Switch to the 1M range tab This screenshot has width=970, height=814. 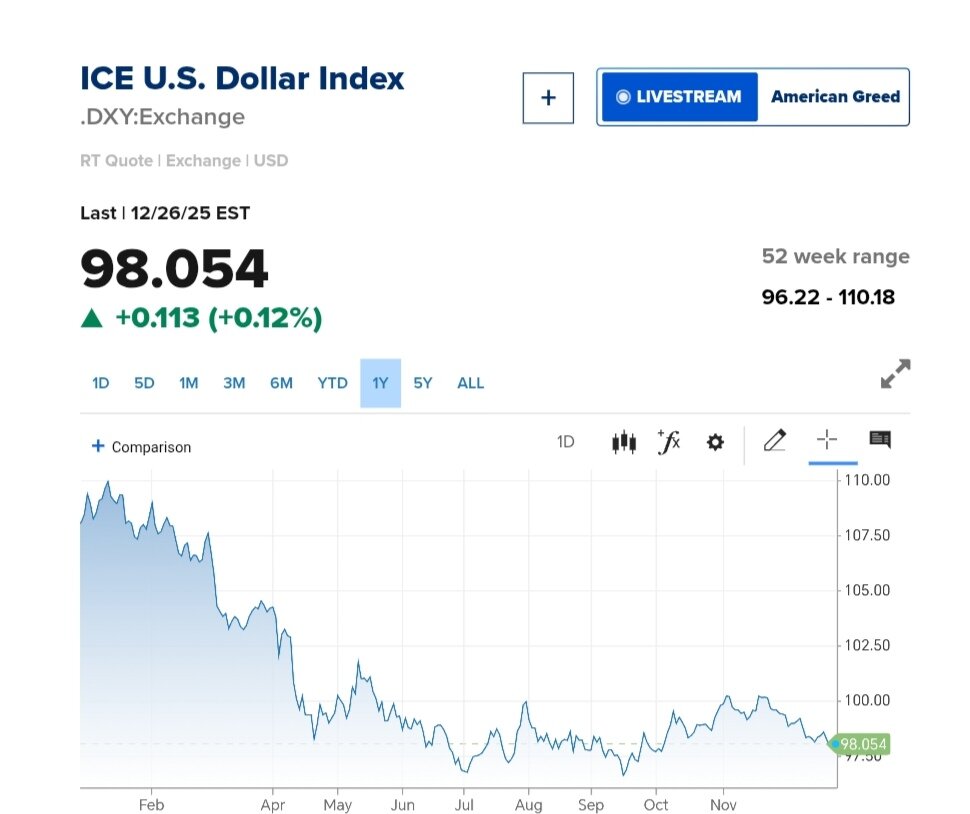[x=189, y=383]
